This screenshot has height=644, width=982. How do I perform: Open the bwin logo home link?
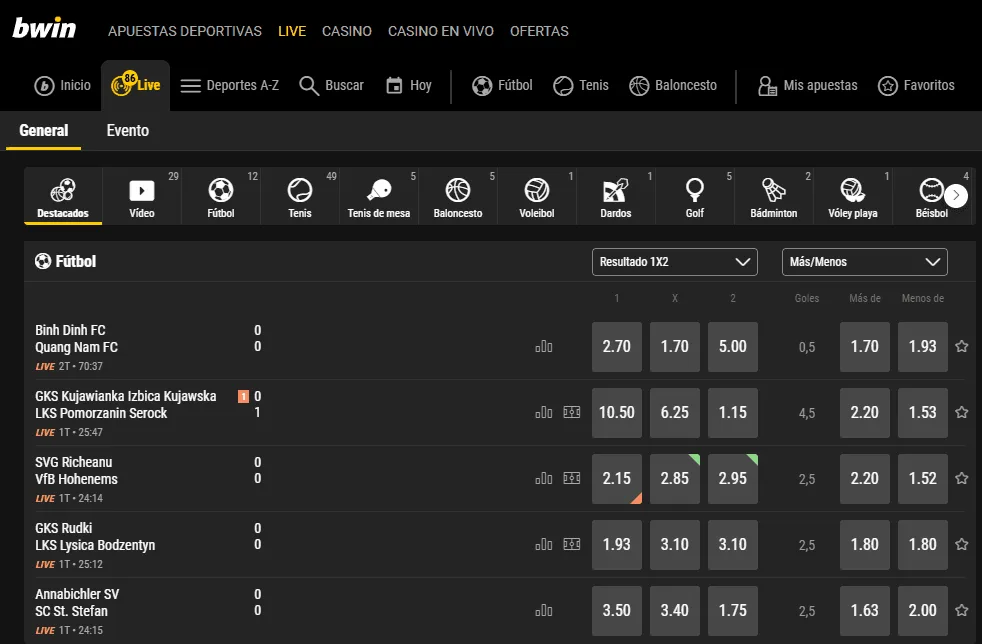(x=44, y=29)
